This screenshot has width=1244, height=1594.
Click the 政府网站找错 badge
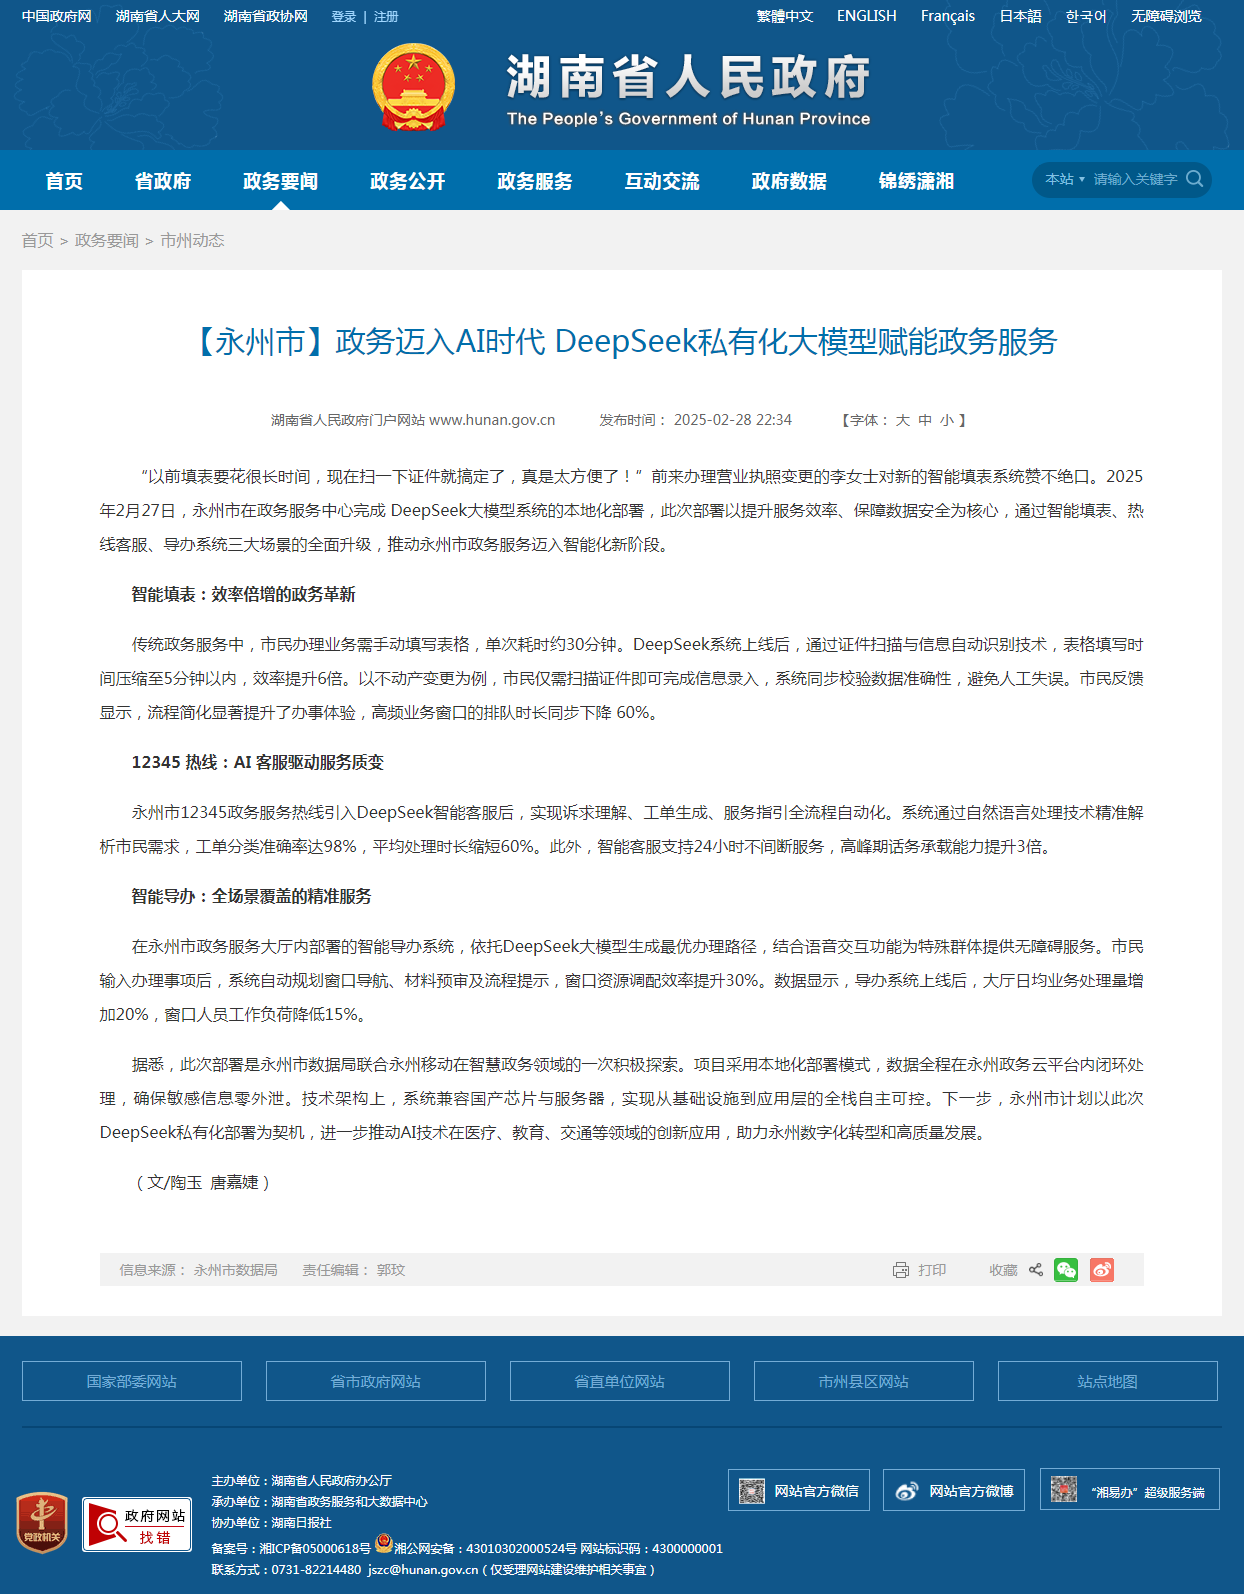click(137, 1524)
